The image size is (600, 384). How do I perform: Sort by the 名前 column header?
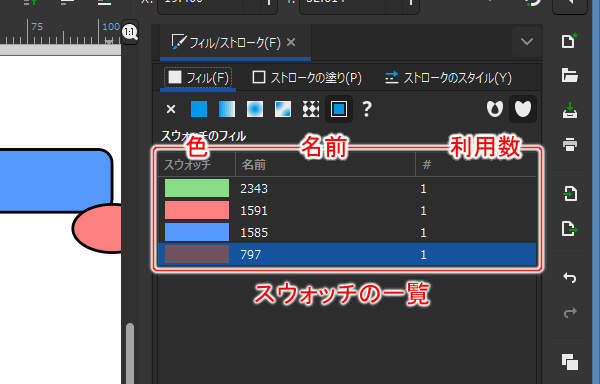click(325, 165)
